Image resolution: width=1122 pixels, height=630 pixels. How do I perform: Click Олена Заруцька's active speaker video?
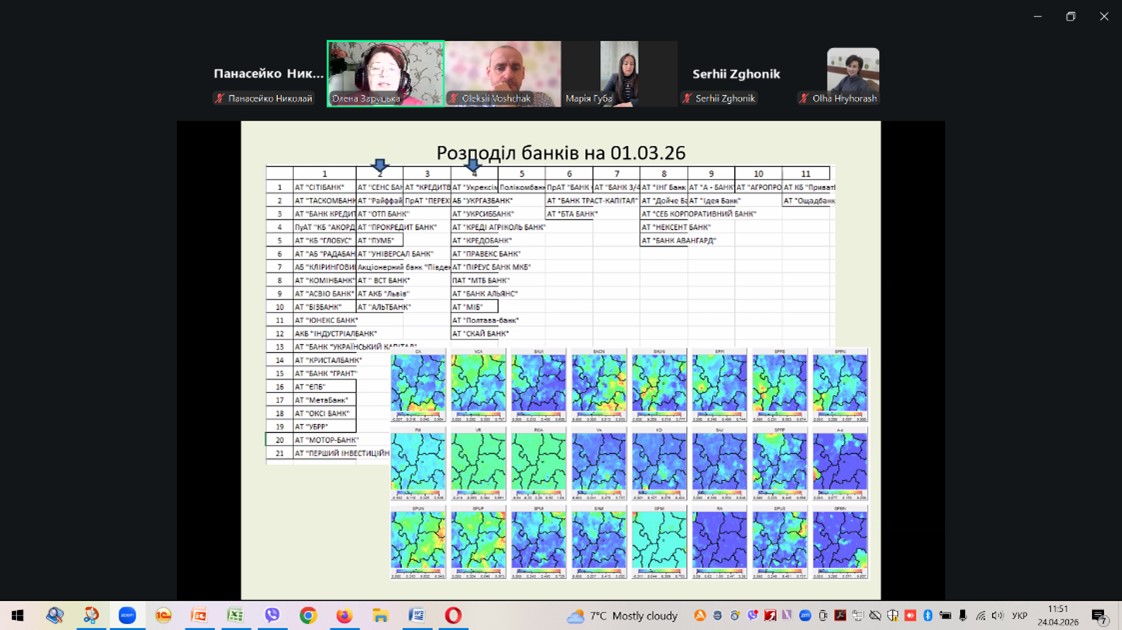coord(385,72)
